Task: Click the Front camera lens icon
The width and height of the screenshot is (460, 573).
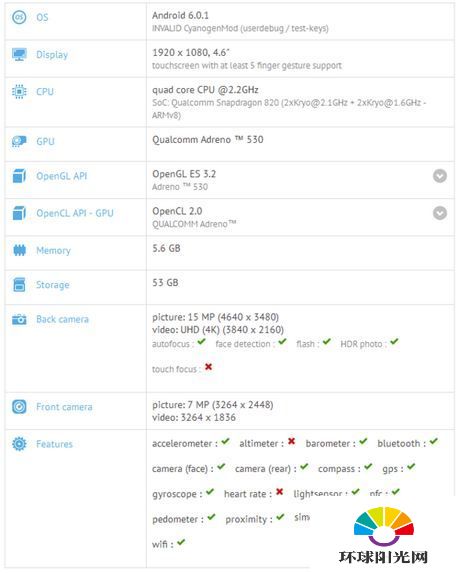Action: tap(19, 407)
